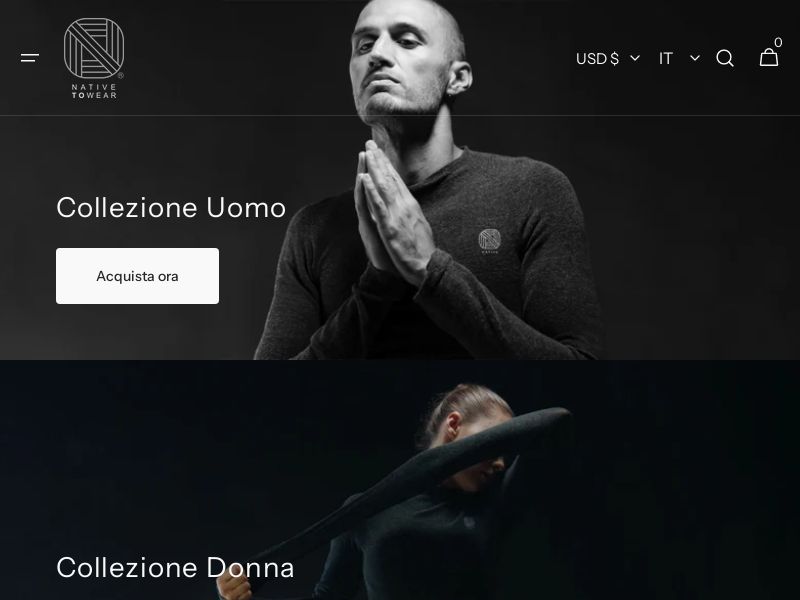The image size is (800, 600).
Task: Click the emblem printed on the man's sweater
Action: [x=489, y=241]
